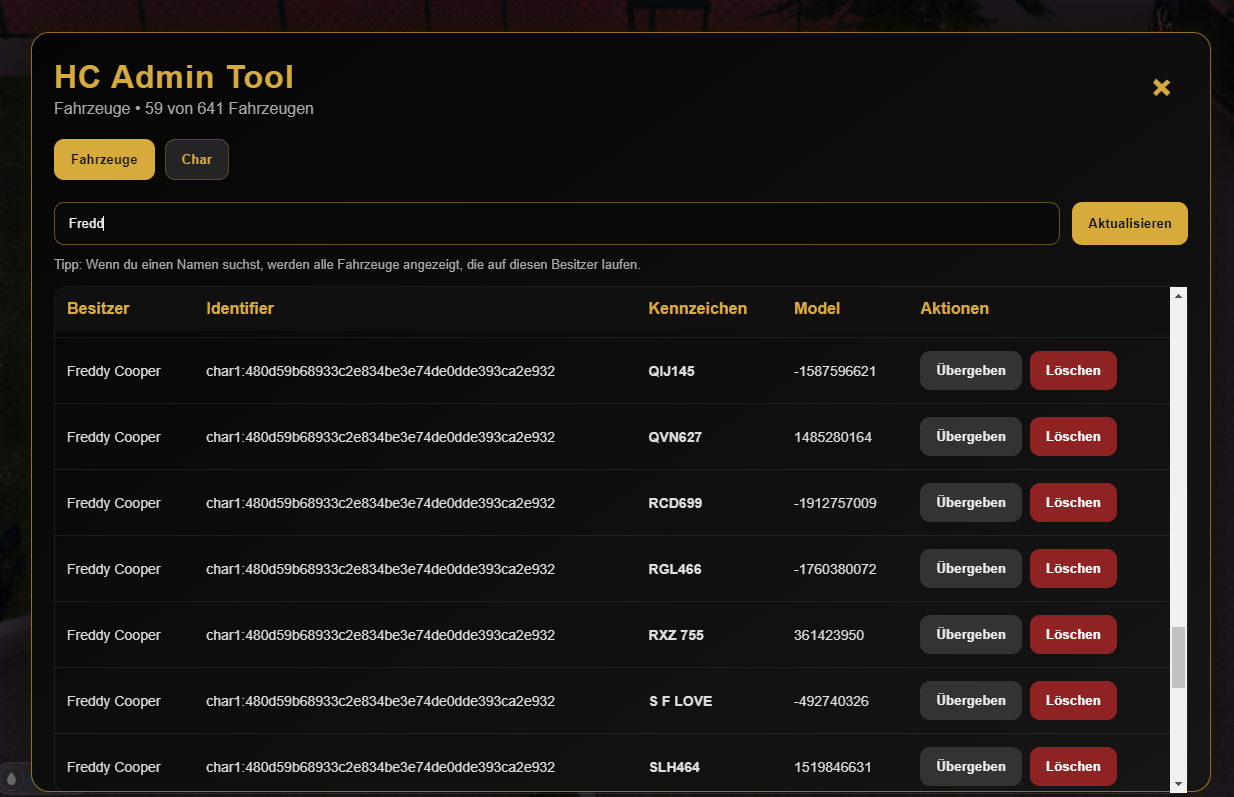Screen dimensions: 1234x797
Task: Click the identifier in the S F LOVE row
Action: pos(380,701)
